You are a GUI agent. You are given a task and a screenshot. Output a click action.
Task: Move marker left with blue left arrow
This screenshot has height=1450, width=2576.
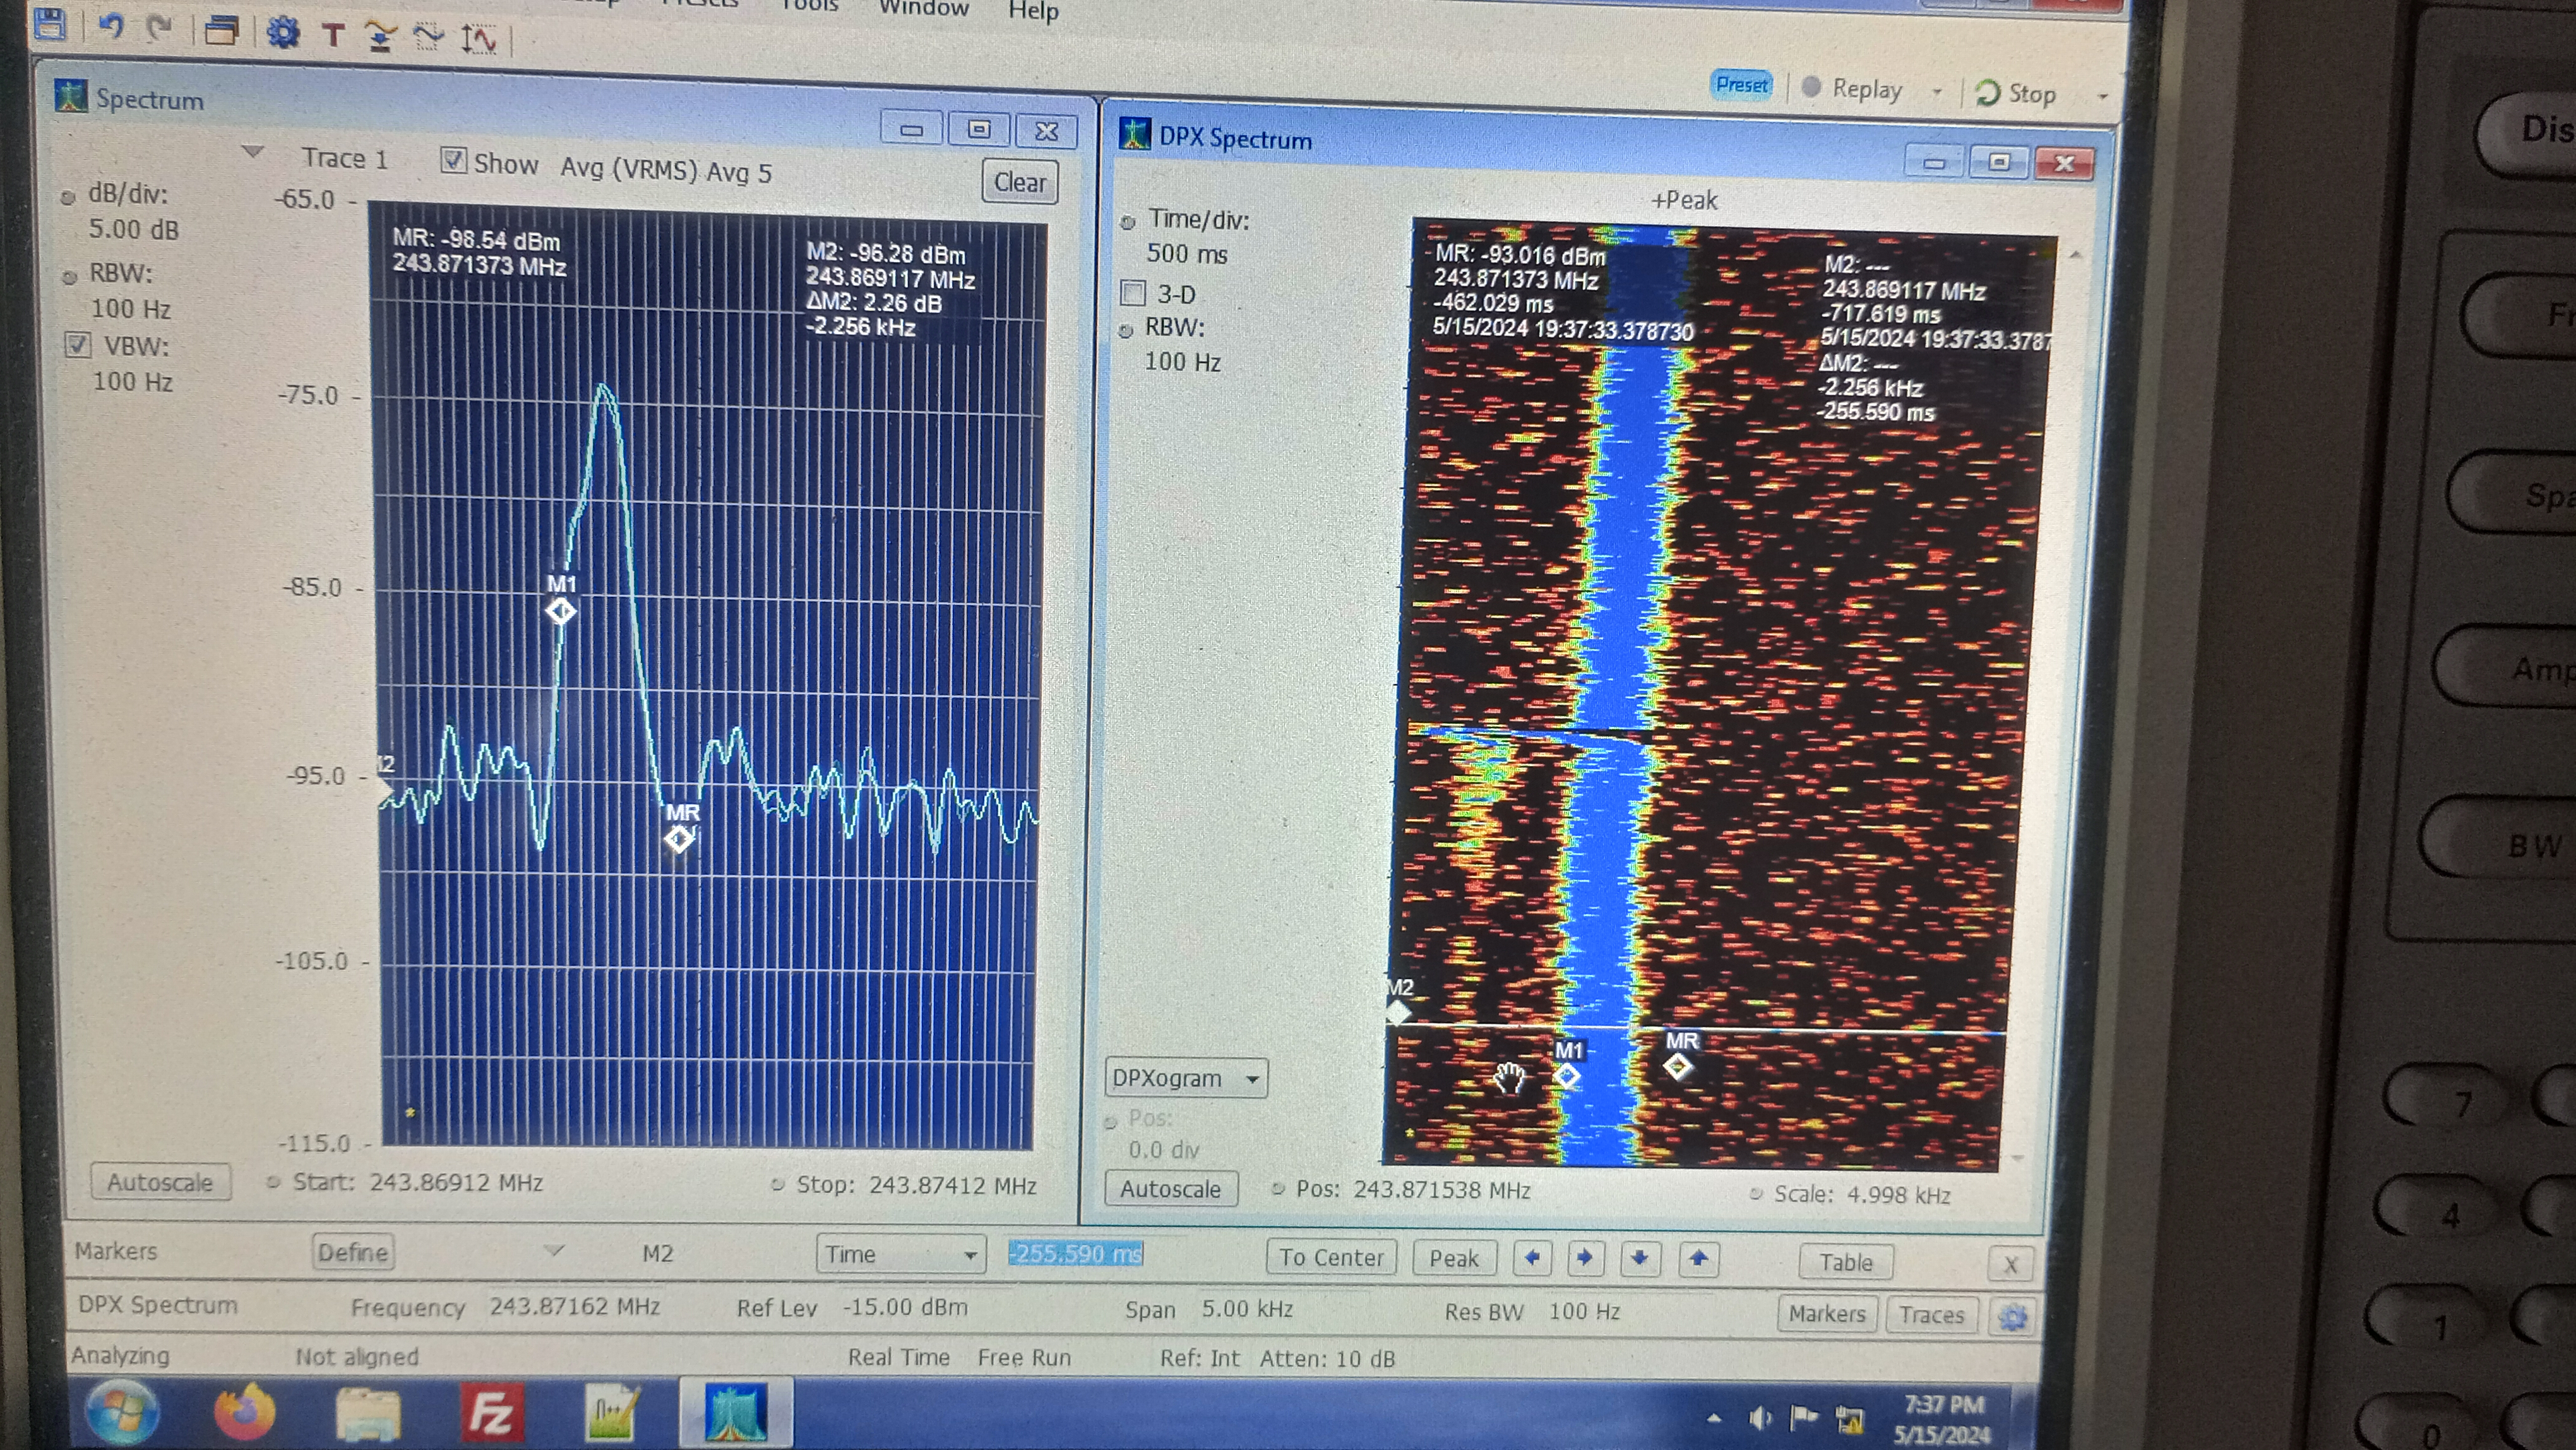1532,1257
